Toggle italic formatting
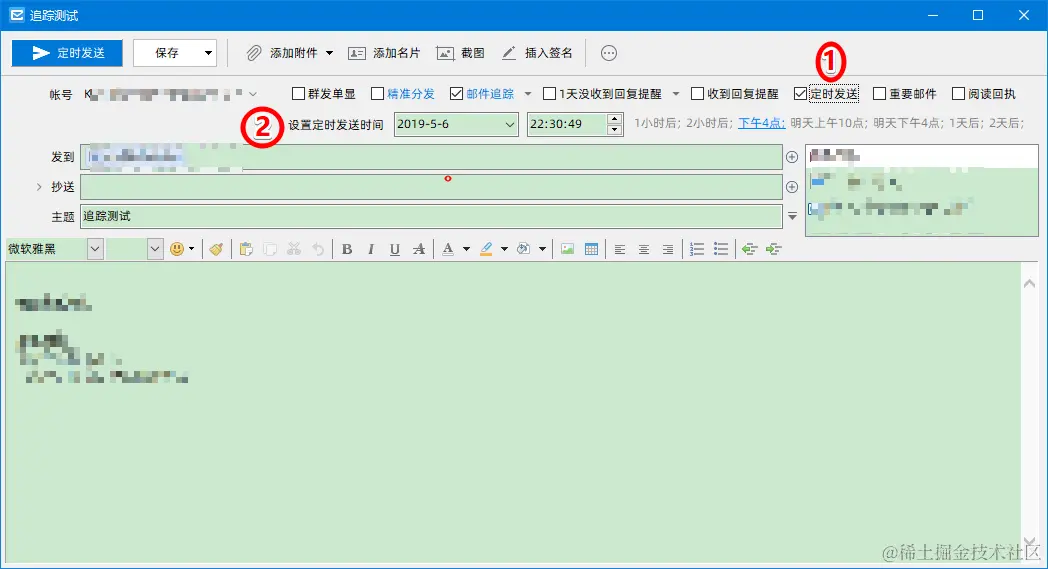Viewport: 1048px width, 569px height. click(371, 249)
